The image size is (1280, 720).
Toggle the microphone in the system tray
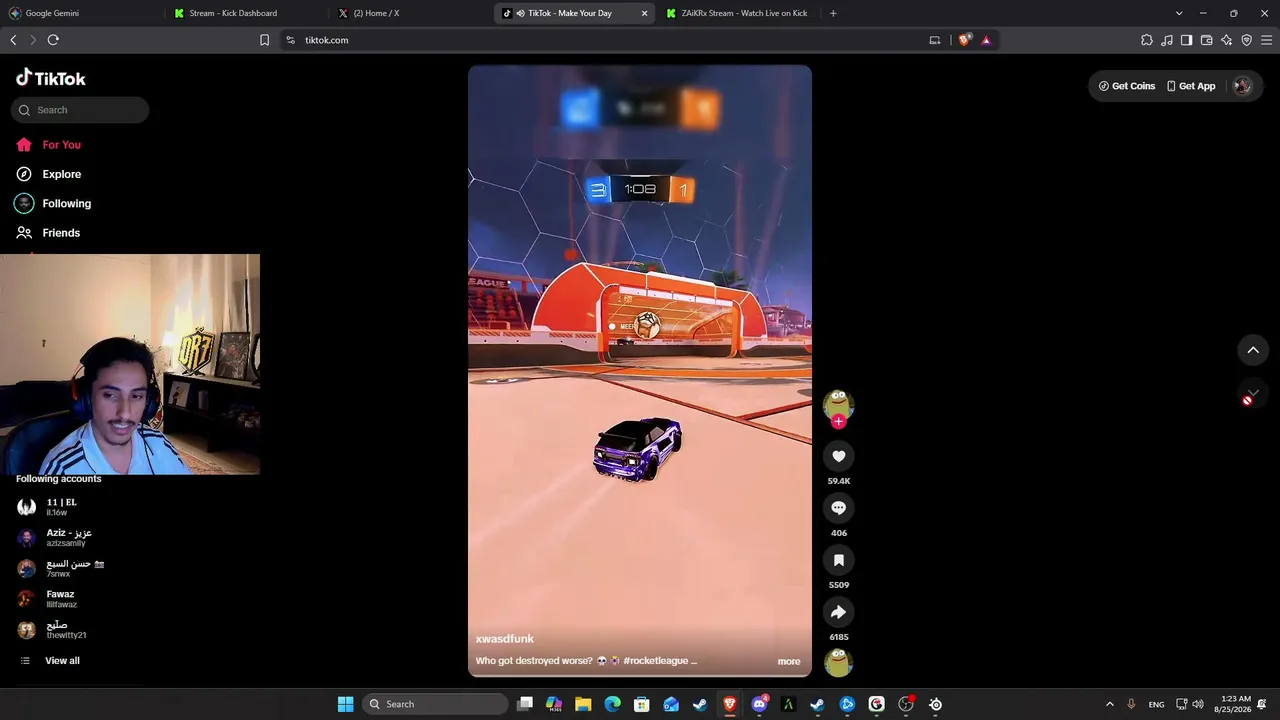(1131, 704)
